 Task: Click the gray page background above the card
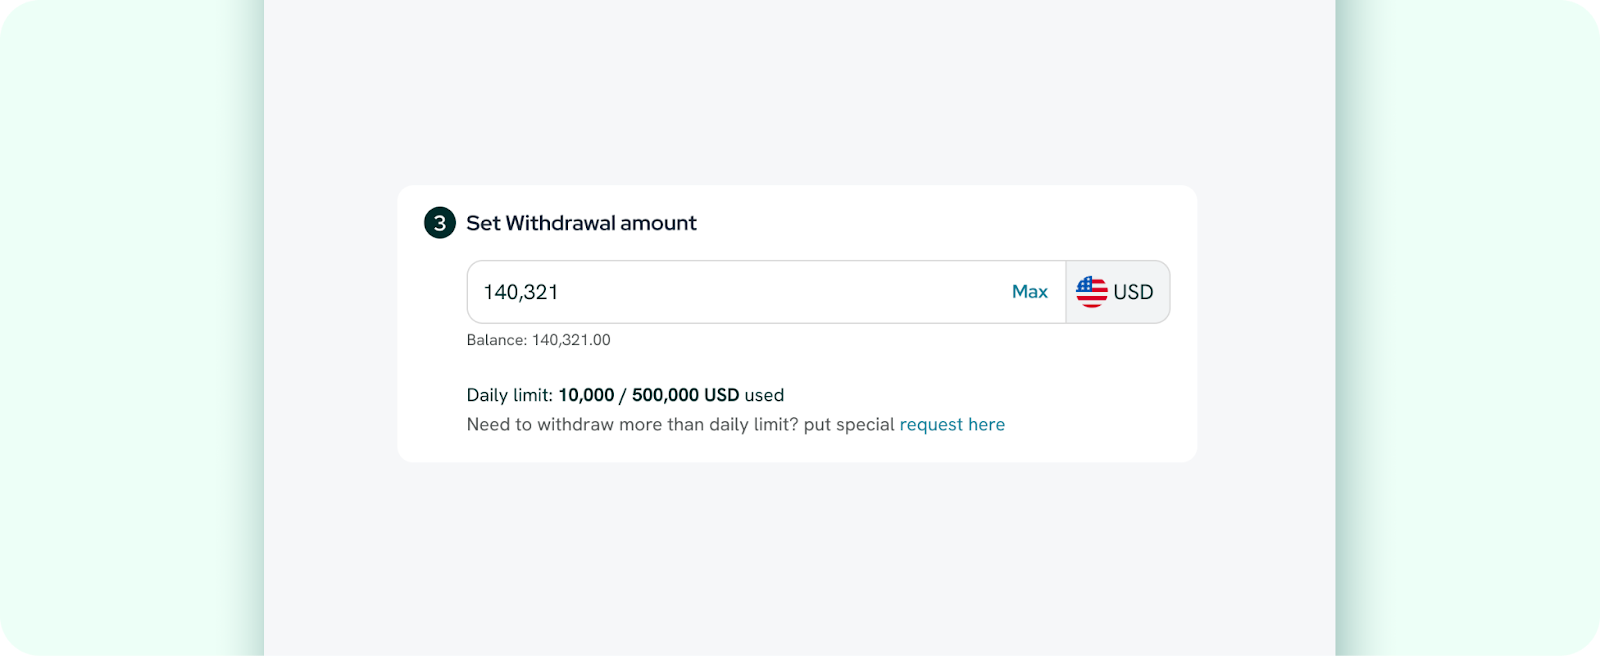click(800, 90)
